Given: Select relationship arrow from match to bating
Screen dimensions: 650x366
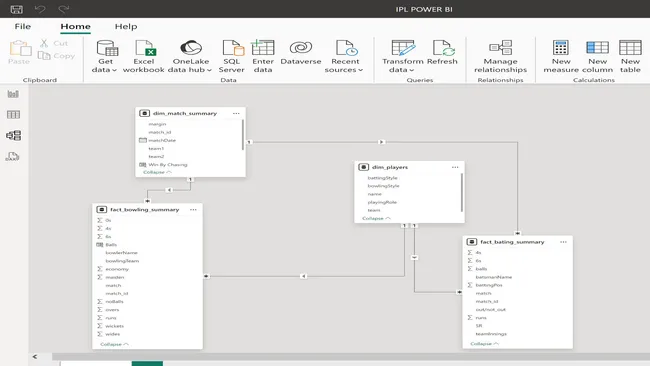Looking at the screenshot, I should click(x=381, y=142).
